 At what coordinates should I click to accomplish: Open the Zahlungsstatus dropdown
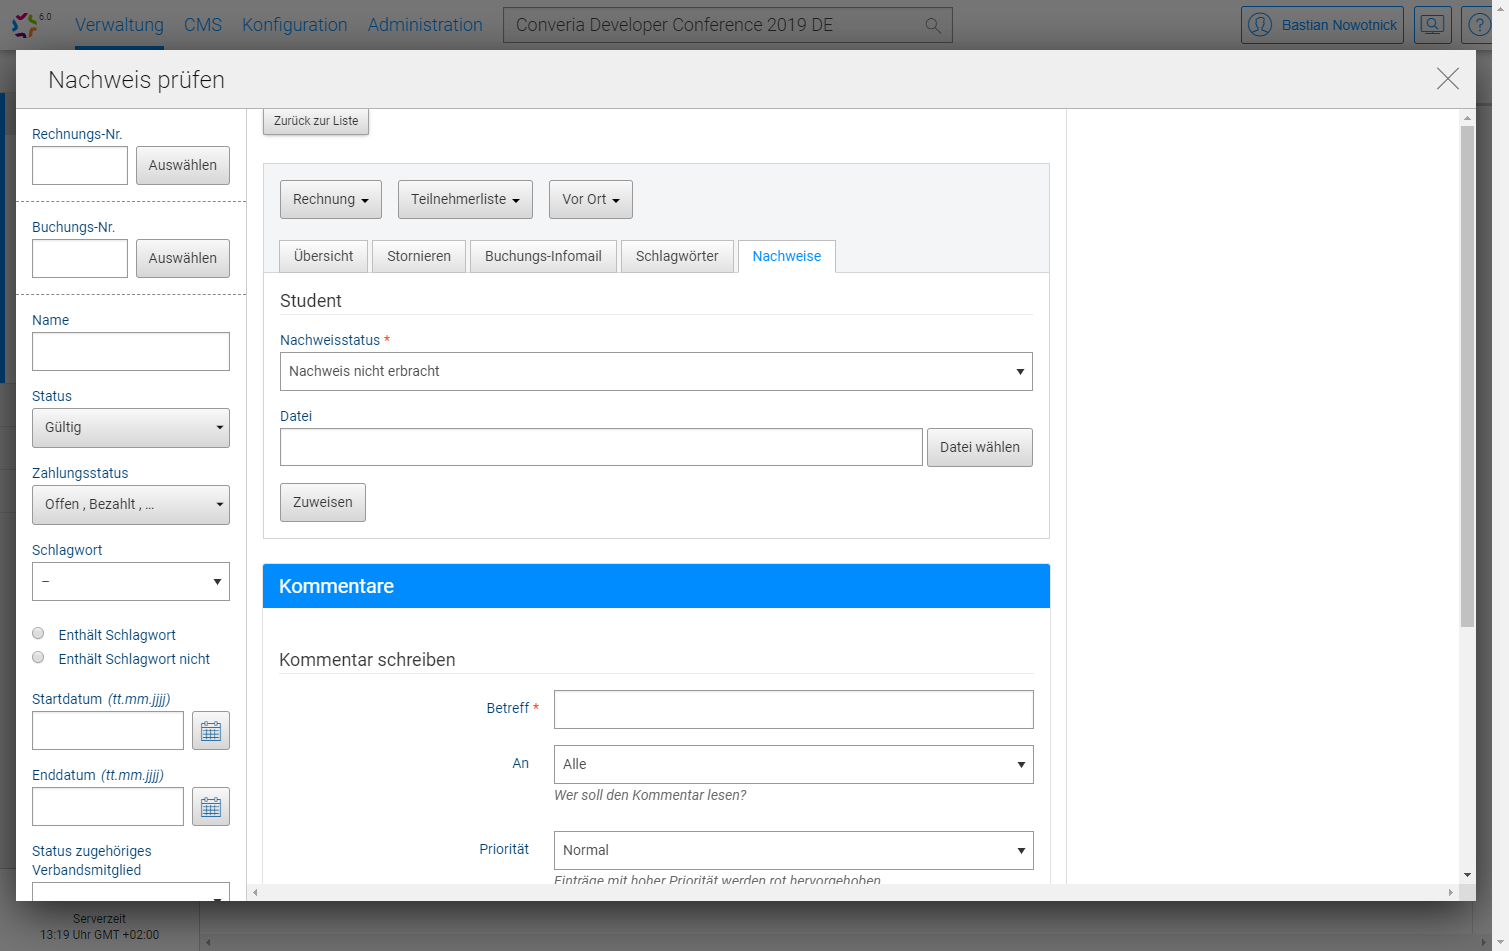tap(131, 505)
